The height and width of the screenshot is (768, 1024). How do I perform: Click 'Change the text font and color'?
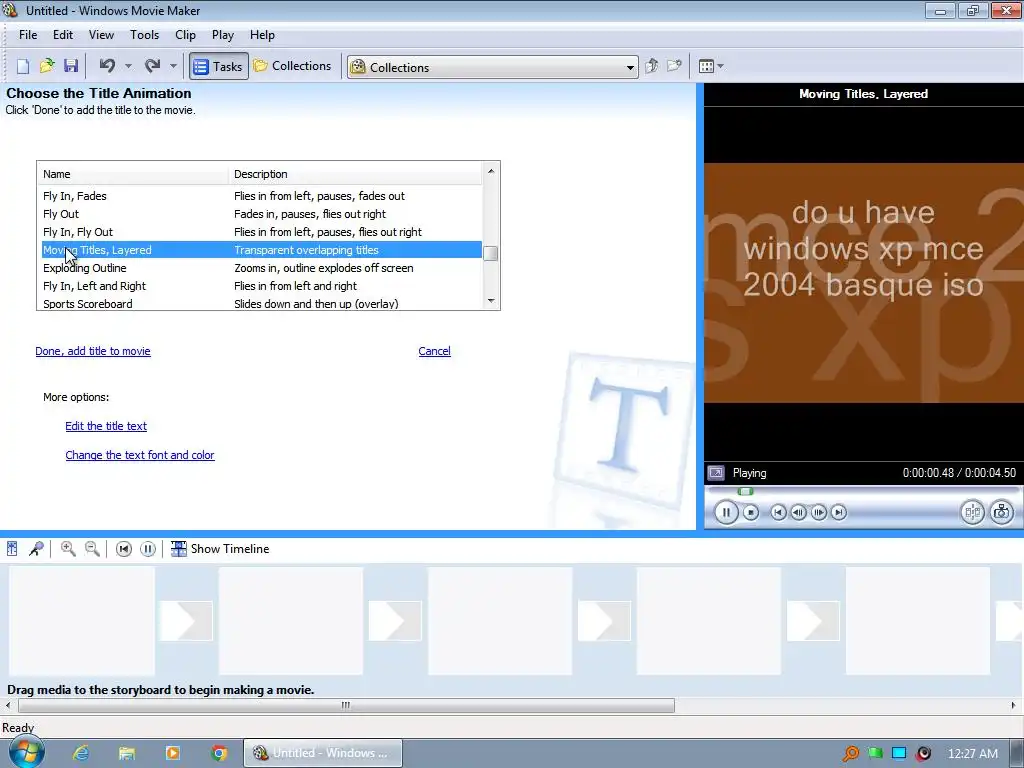tap(140, 455)
